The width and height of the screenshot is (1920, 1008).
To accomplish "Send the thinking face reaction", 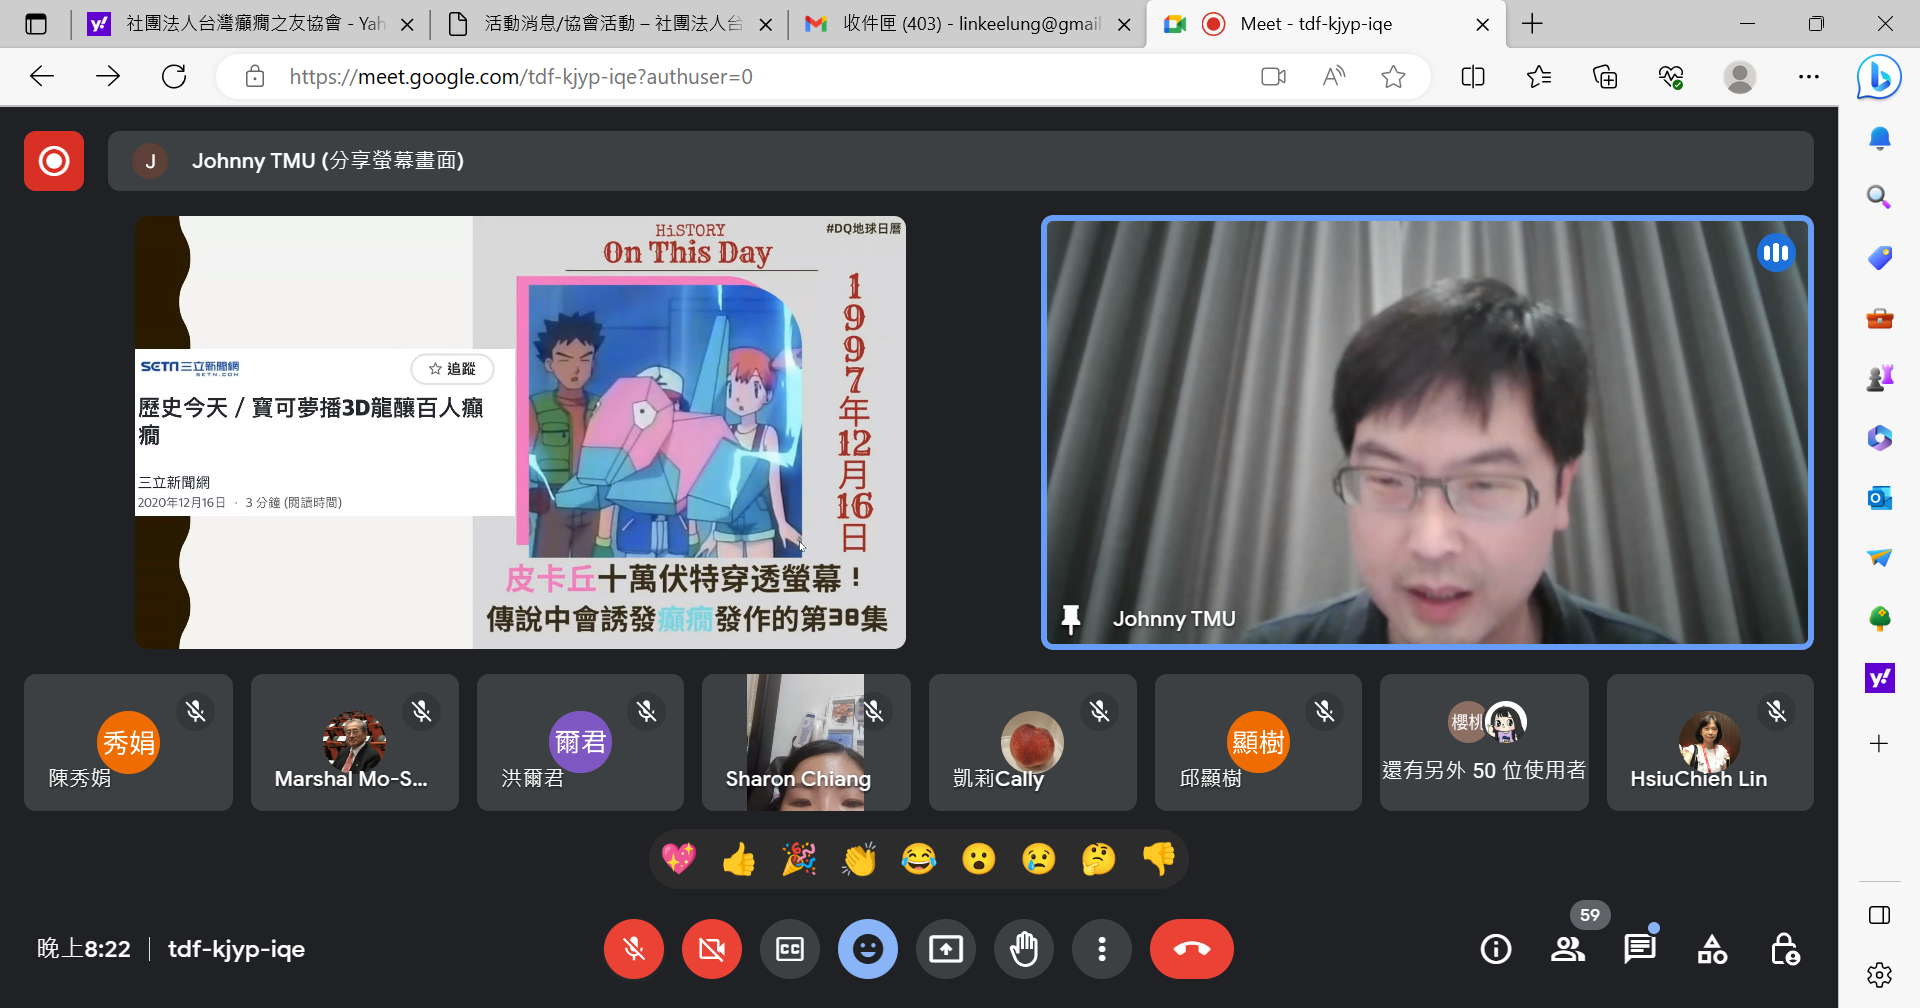I will [1099, 859].
